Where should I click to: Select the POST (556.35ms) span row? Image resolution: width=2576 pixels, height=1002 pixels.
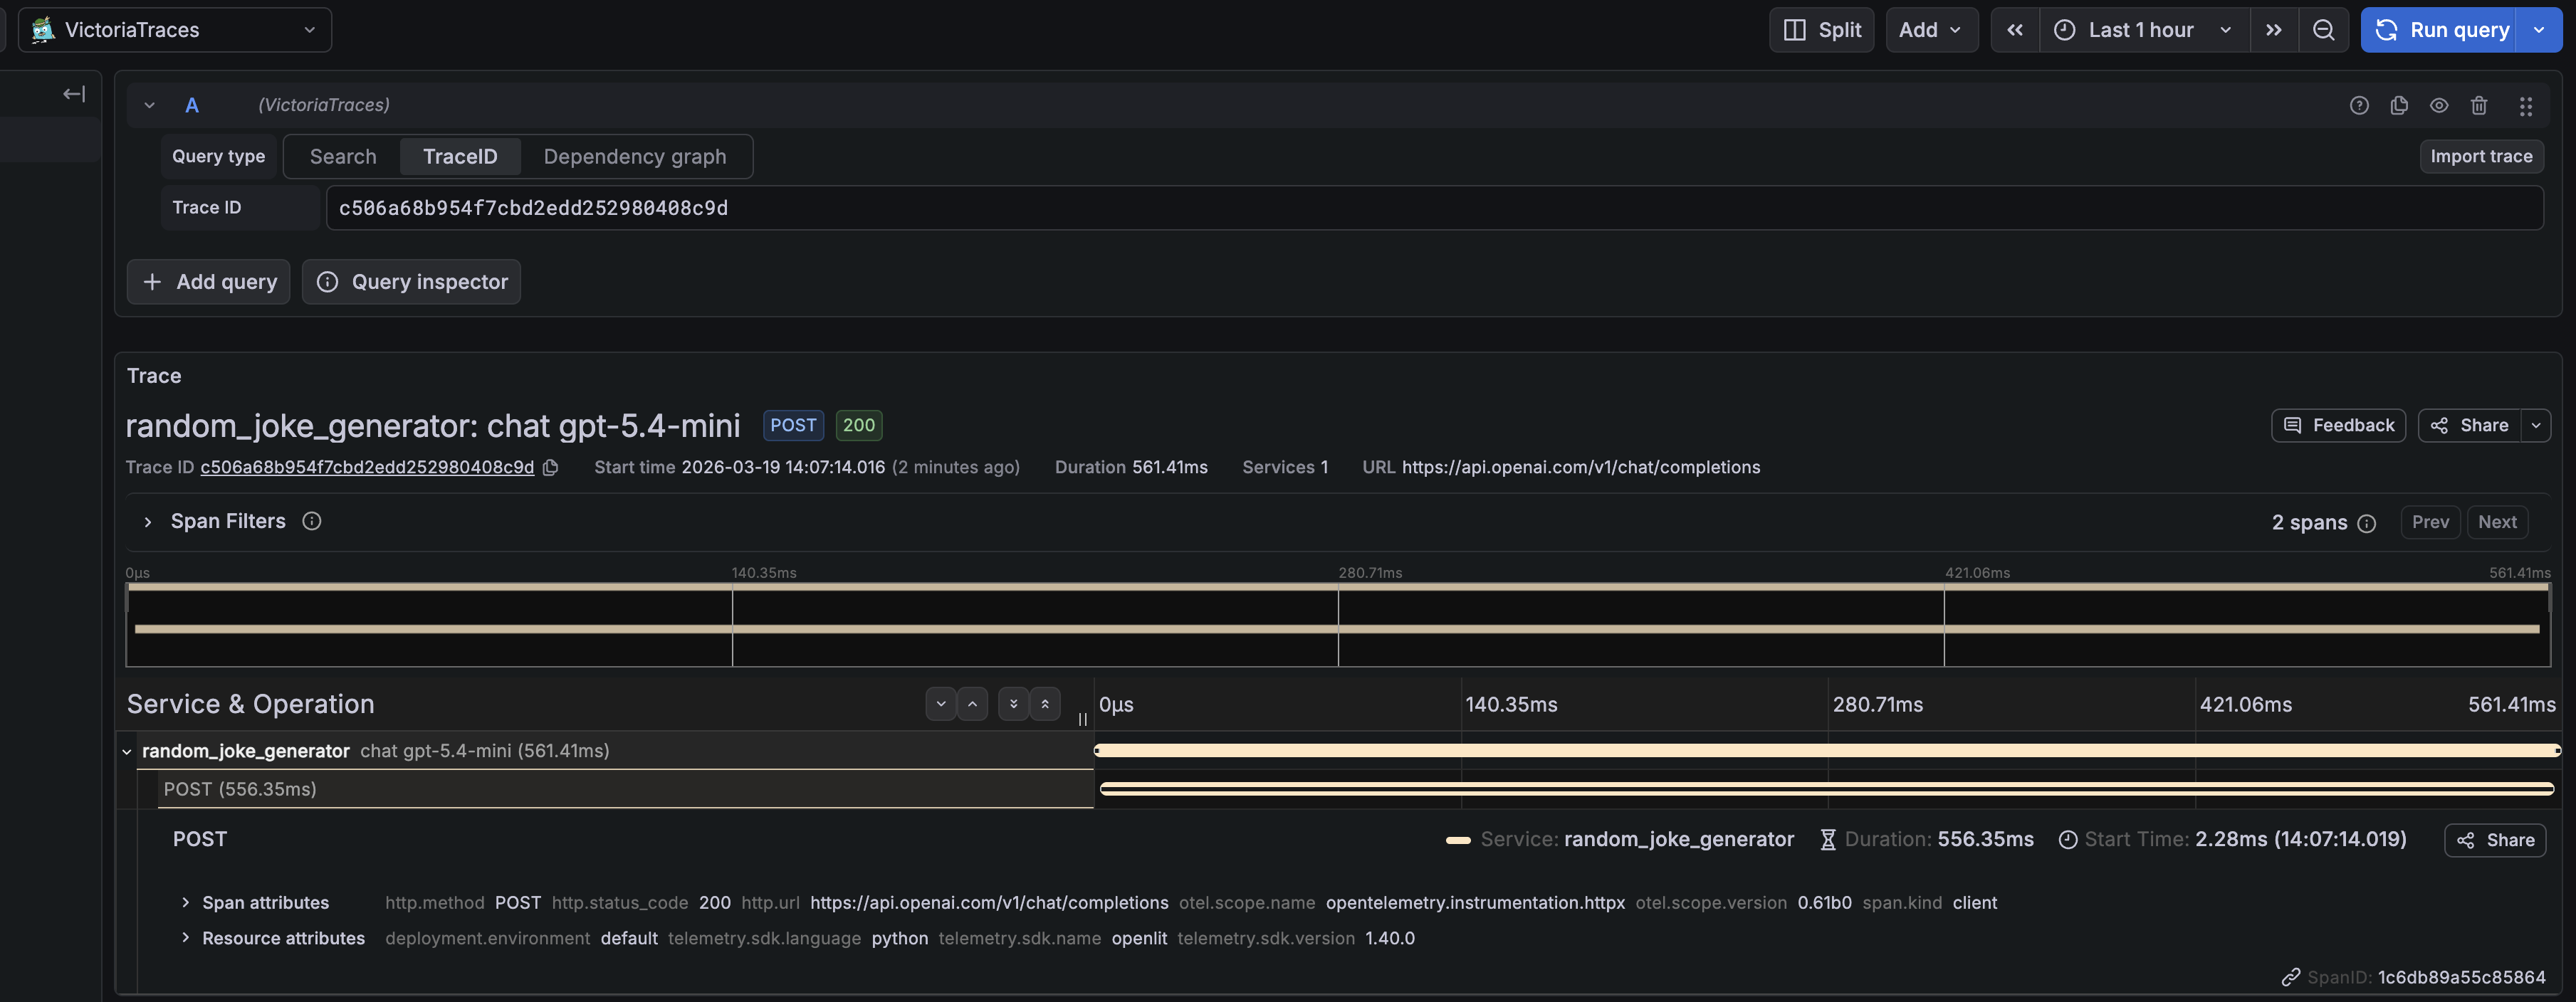tap(625, 789)
